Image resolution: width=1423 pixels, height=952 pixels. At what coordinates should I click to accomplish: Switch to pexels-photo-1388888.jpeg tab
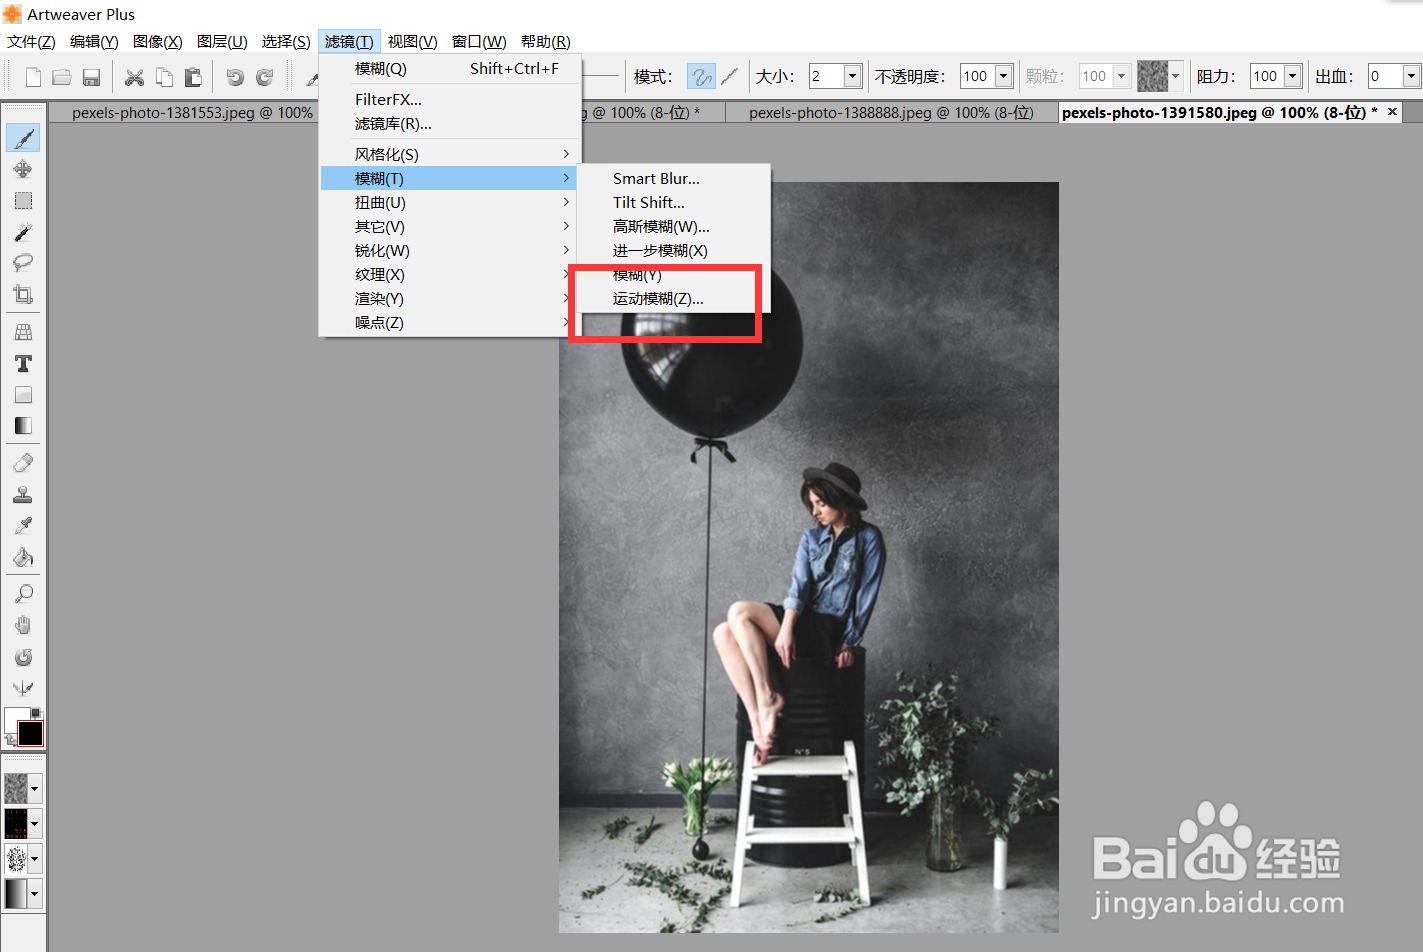click(891, 113)
